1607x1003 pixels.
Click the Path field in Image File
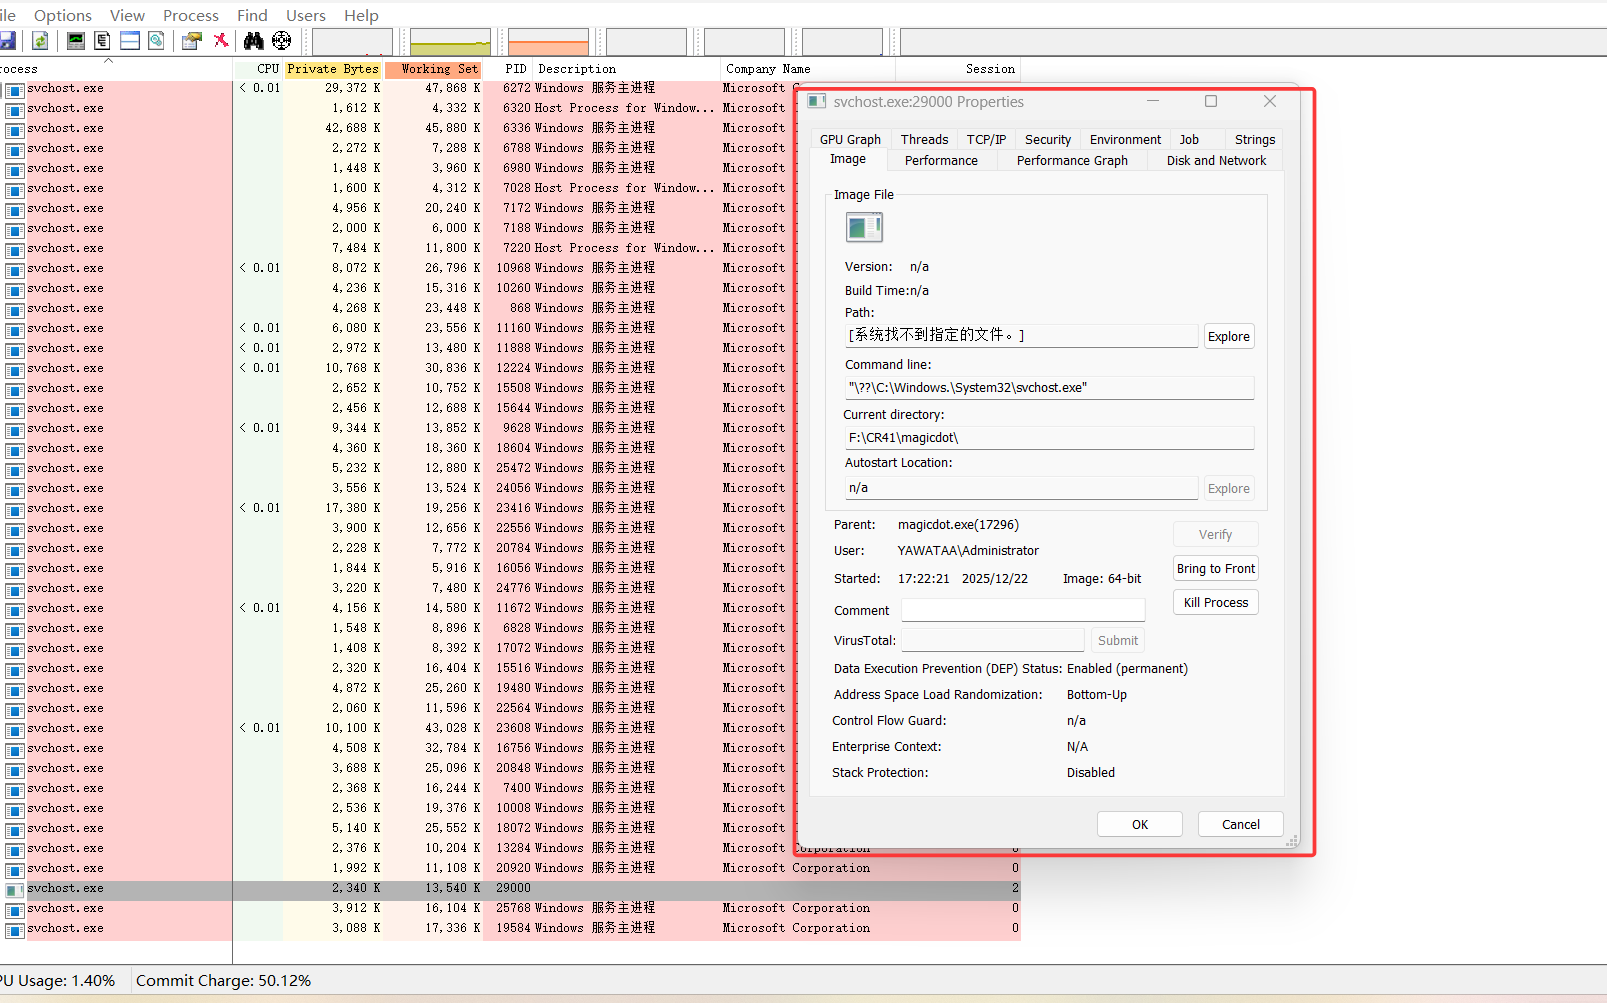[1021, 336]
